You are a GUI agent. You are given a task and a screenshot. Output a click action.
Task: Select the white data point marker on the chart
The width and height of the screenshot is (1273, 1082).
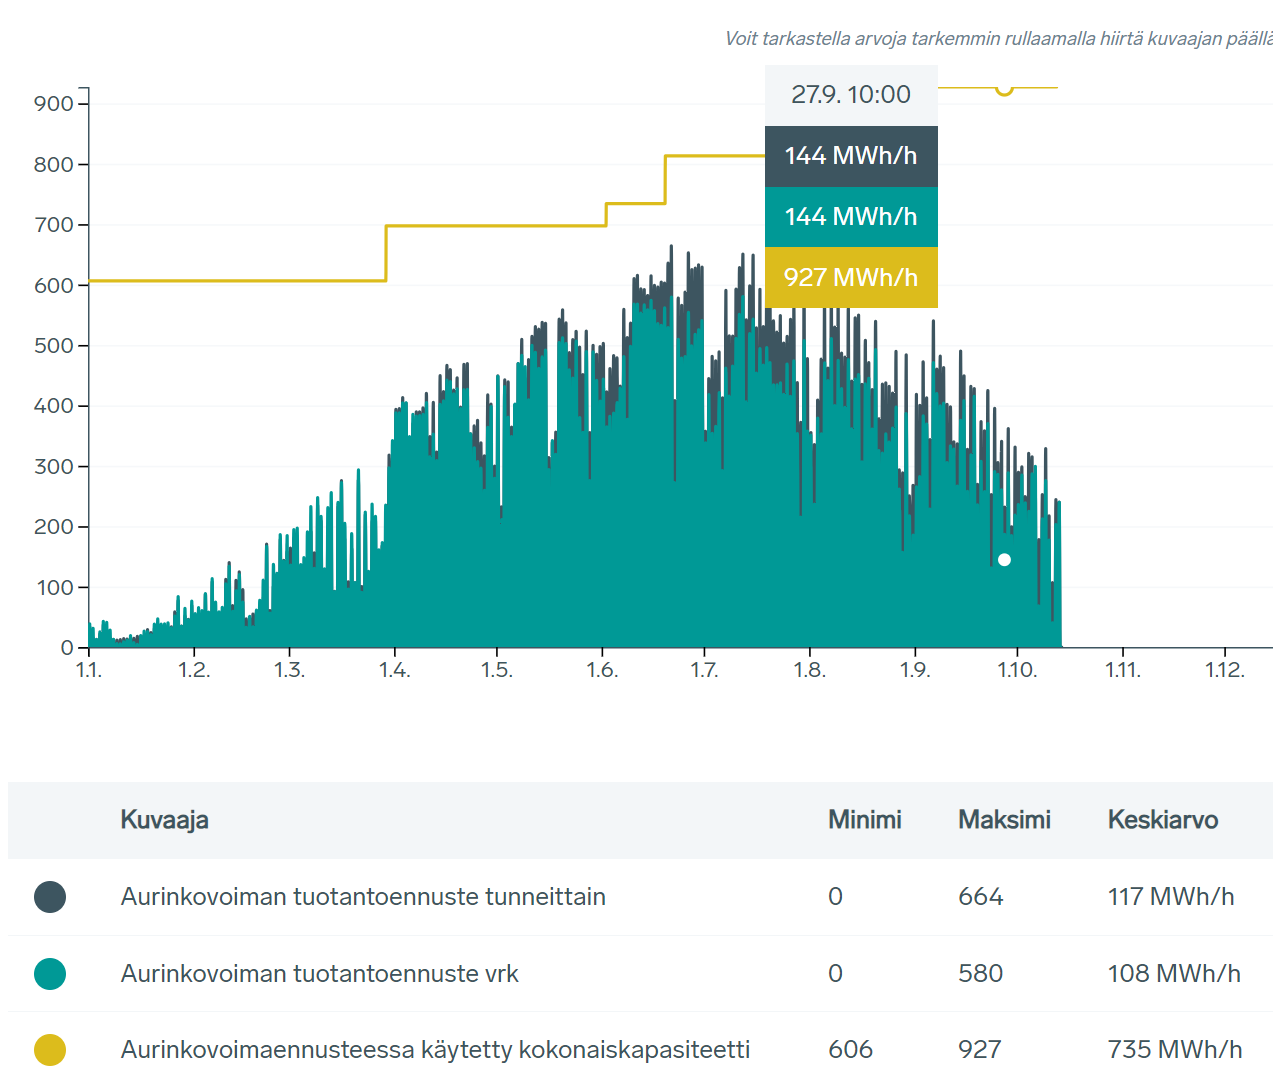(x=1004, y=560)
